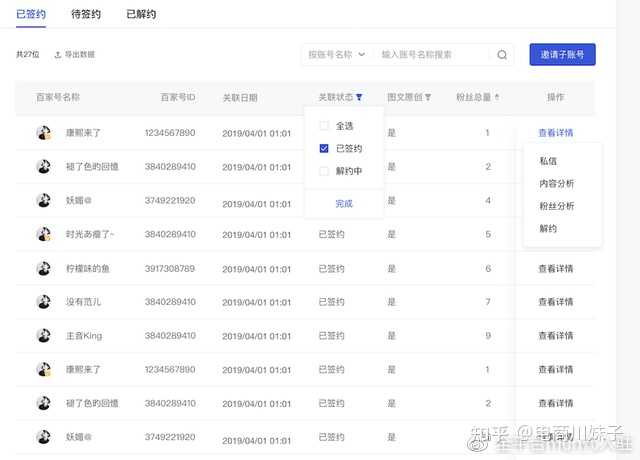The height and width of the screenshot is (460, 640).
Task: Expand the 按账号名称 search-type dropdown
Action: click(x=337, y=55)
